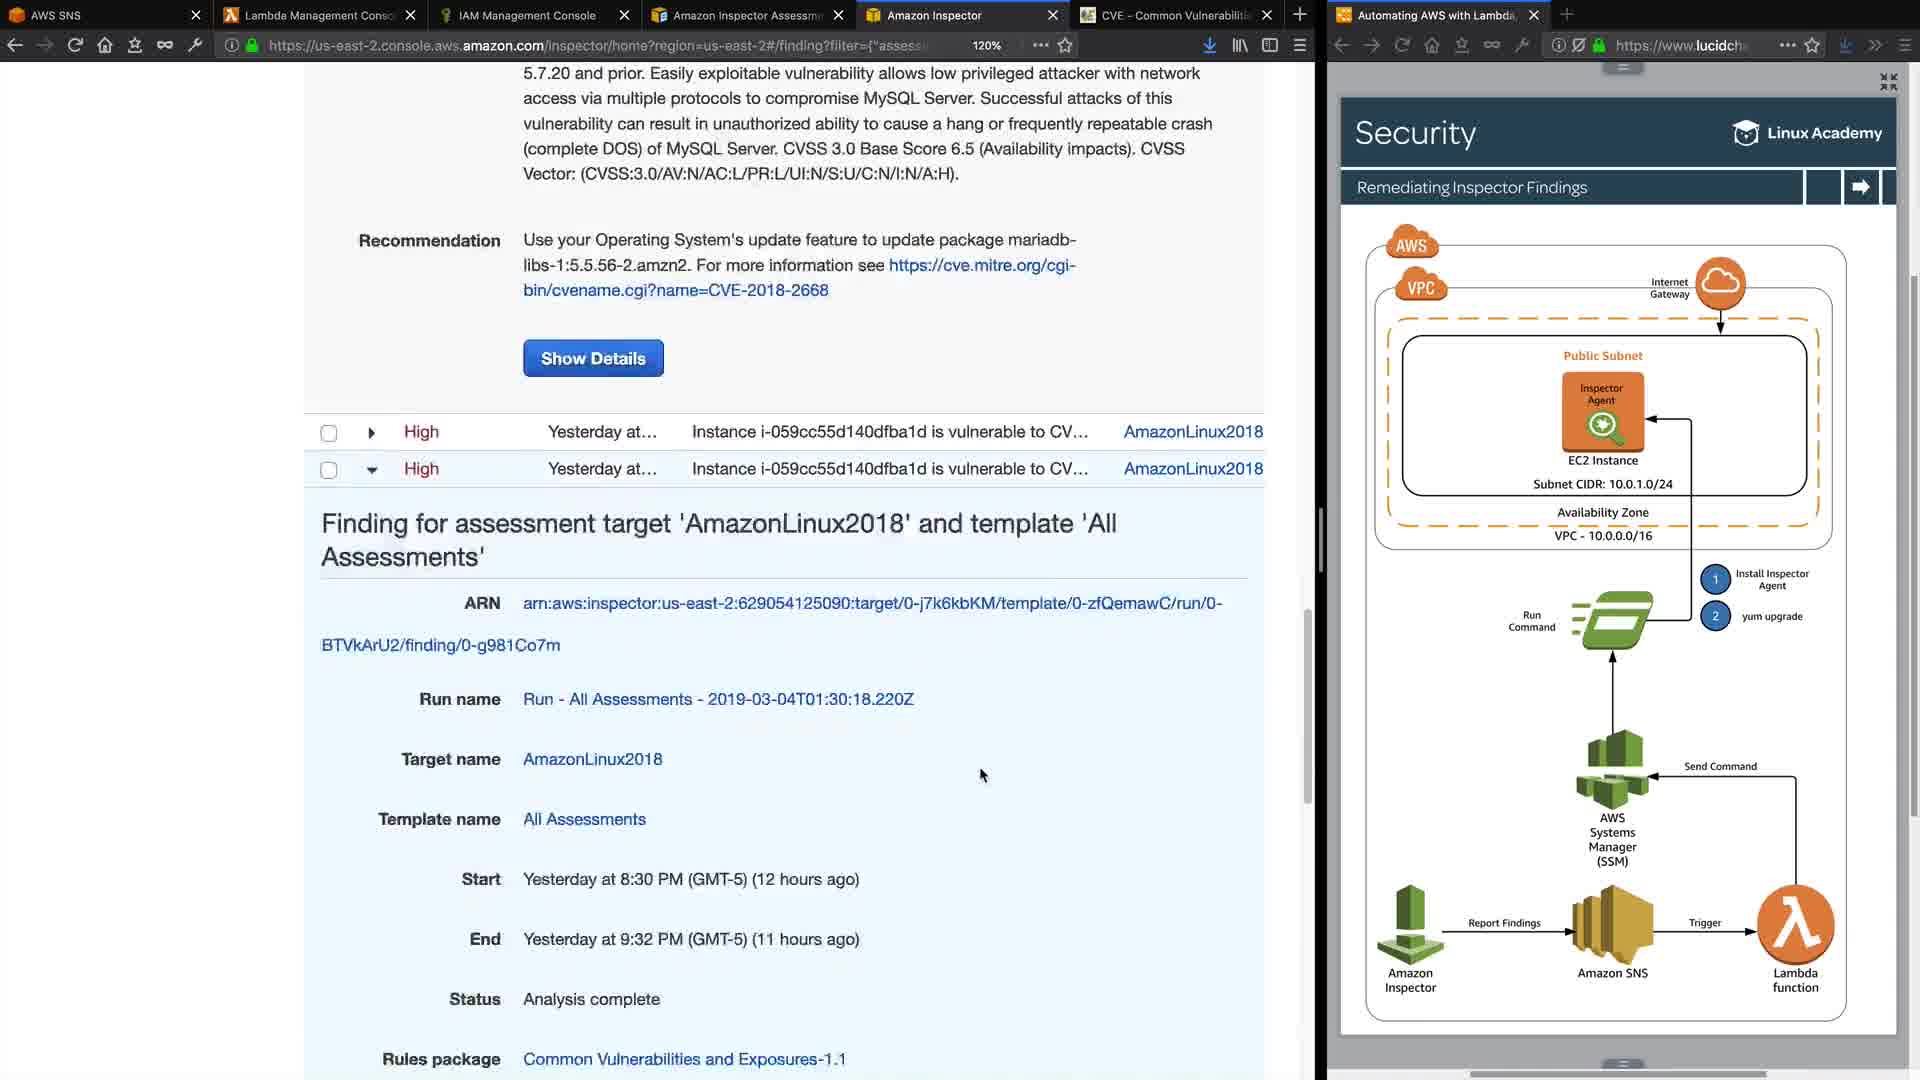Image resolution: width=1920 pixels, height=1080 pixels.
Task: Expand the first collapsed High finding row
Action: click(371, 433)
